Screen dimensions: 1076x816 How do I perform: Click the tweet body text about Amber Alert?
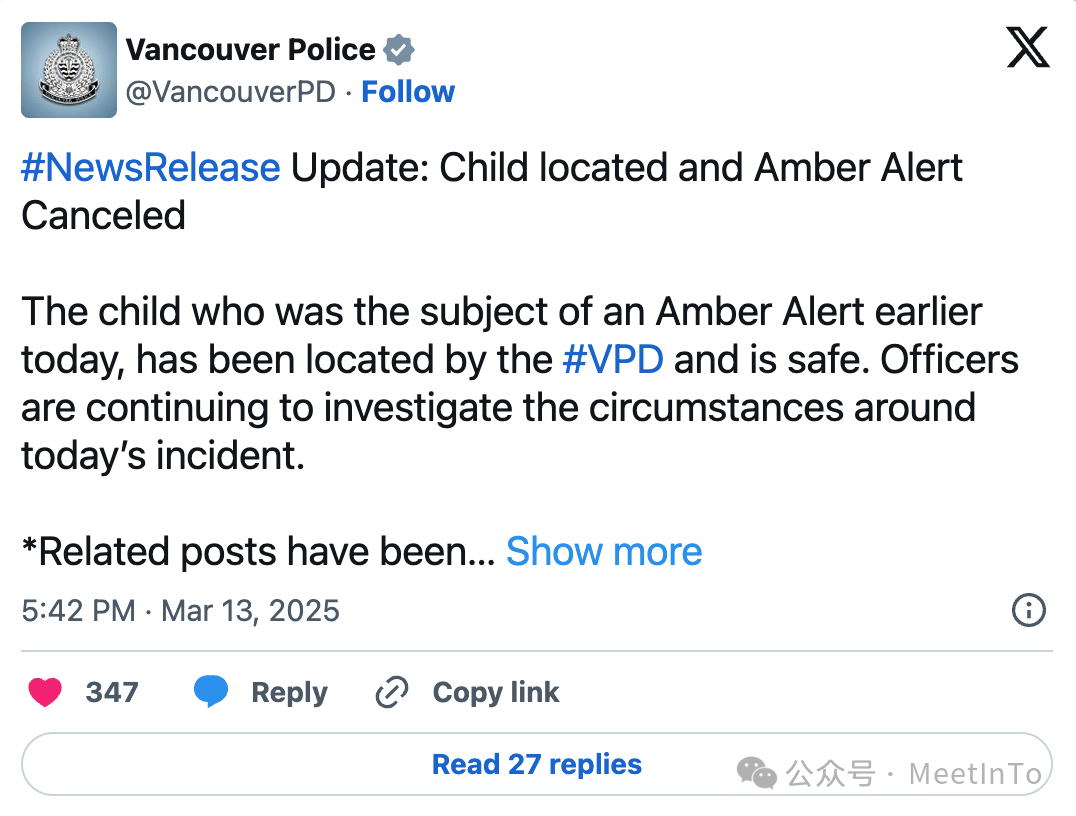(519, 384)
